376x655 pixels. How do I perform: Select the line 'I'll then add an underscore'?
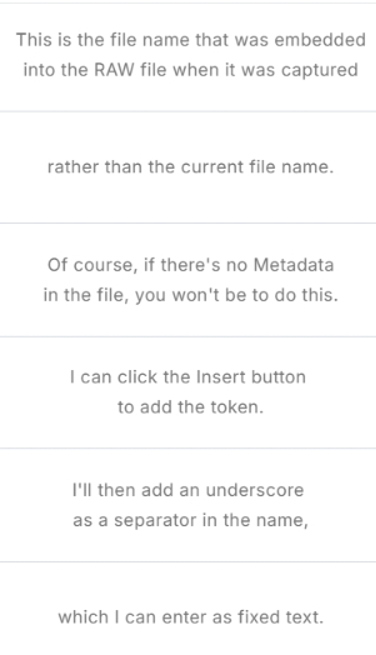point(188,490)
